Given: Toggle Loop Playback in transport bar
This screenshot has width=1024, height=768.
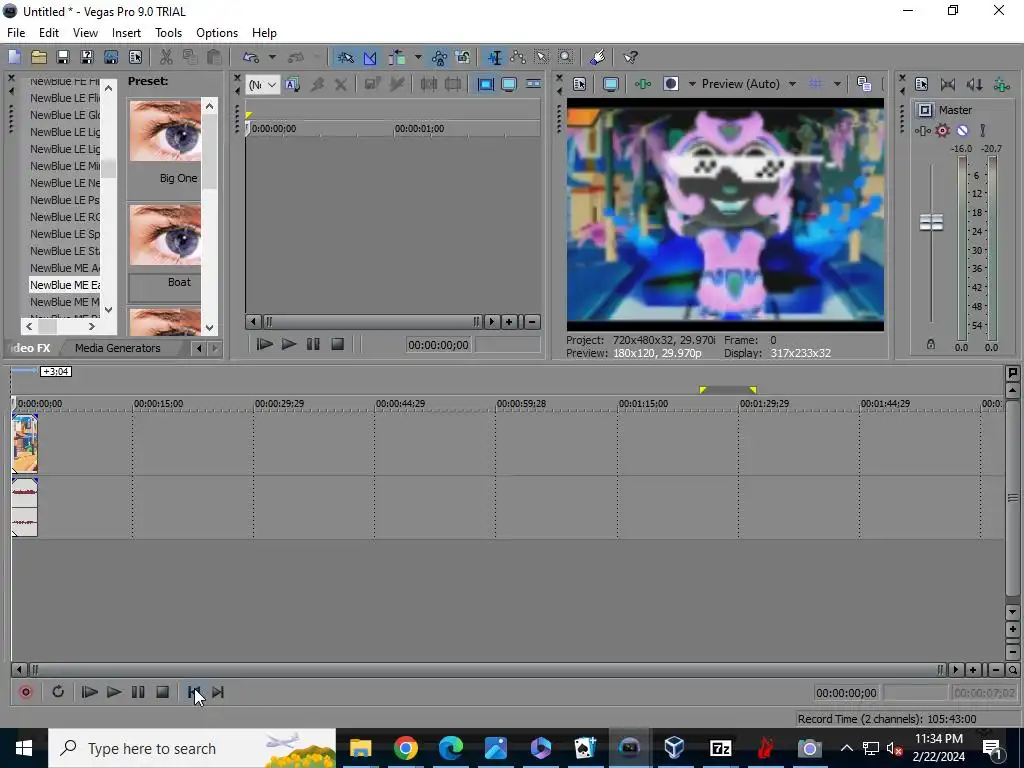Looking at the screenshot, I should [58, 692].
